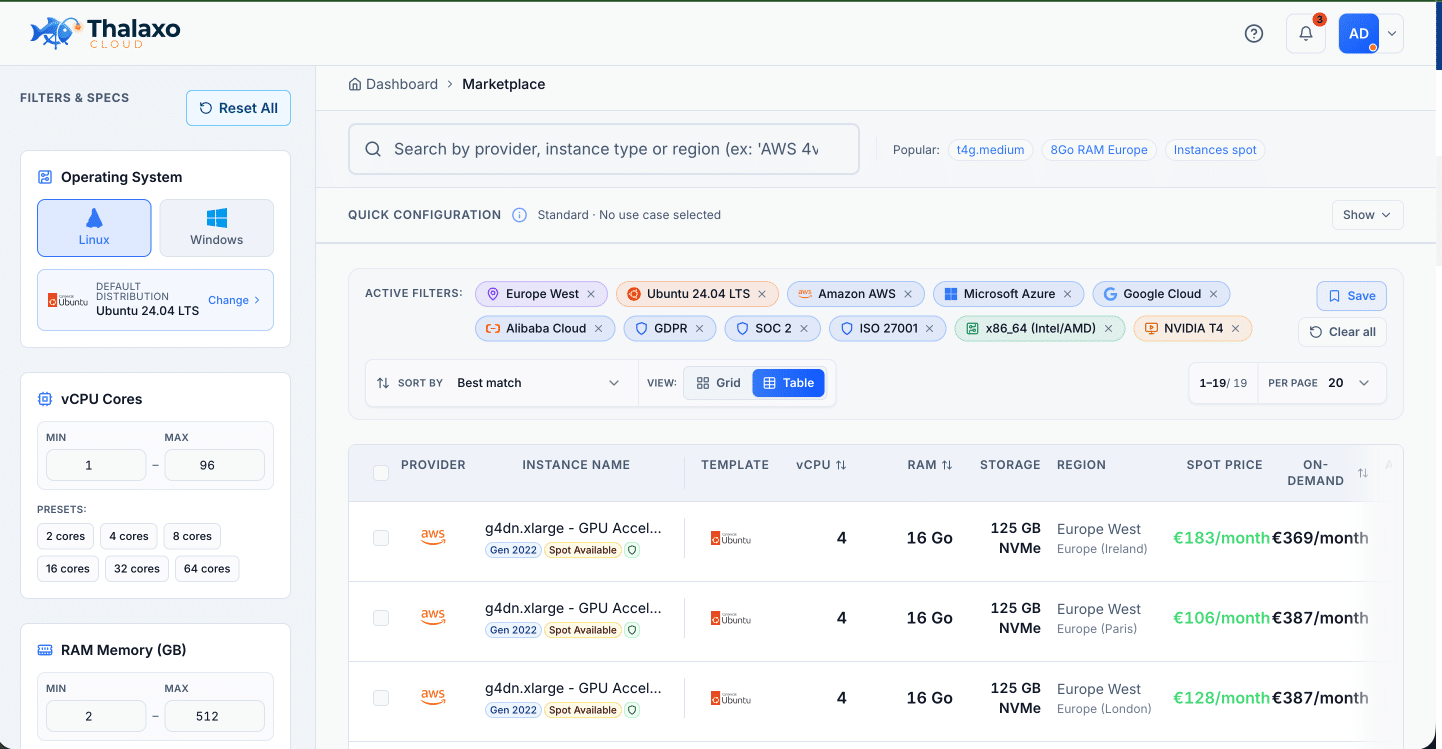Switch to Grid view
Screen dimensions: 1442x749
pos(718,383)
